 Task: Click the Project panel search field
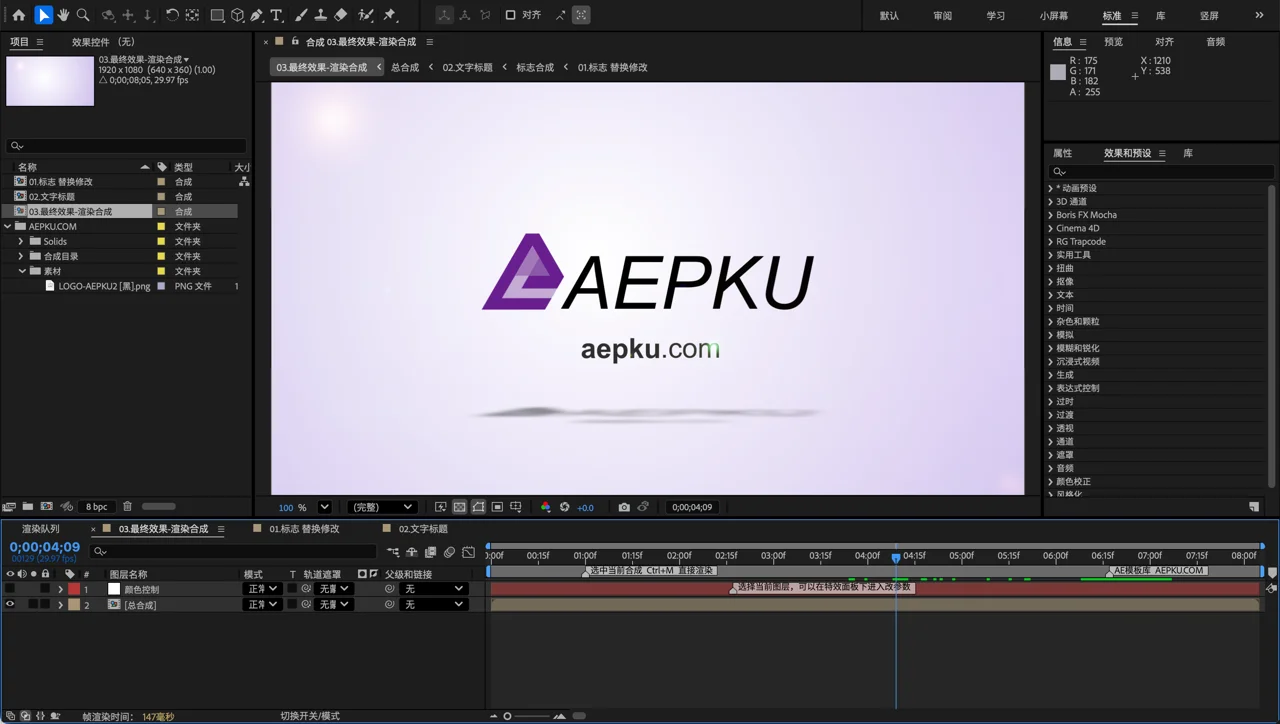point(126,146)
